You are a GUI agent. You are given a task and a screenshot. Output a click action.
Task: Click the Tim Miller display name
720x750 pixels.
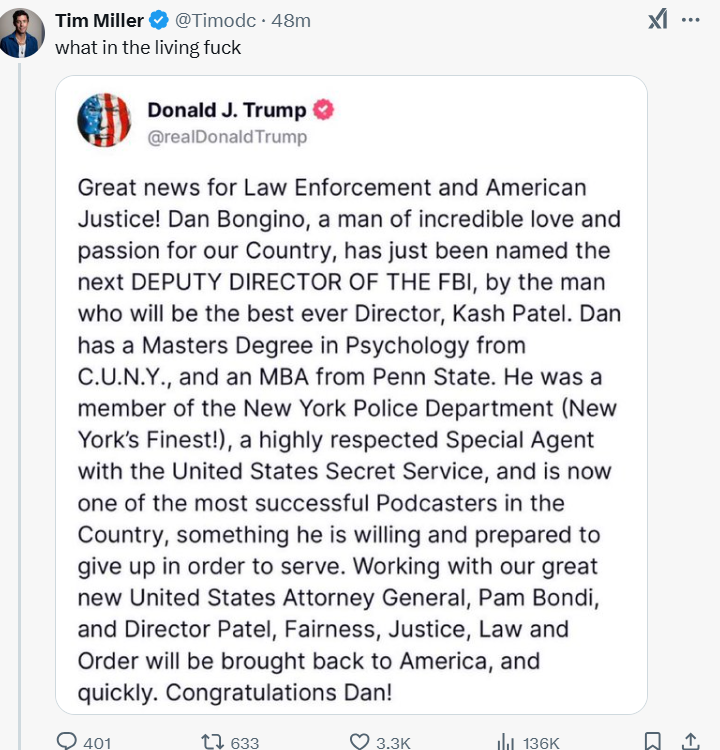coord(99,20)
